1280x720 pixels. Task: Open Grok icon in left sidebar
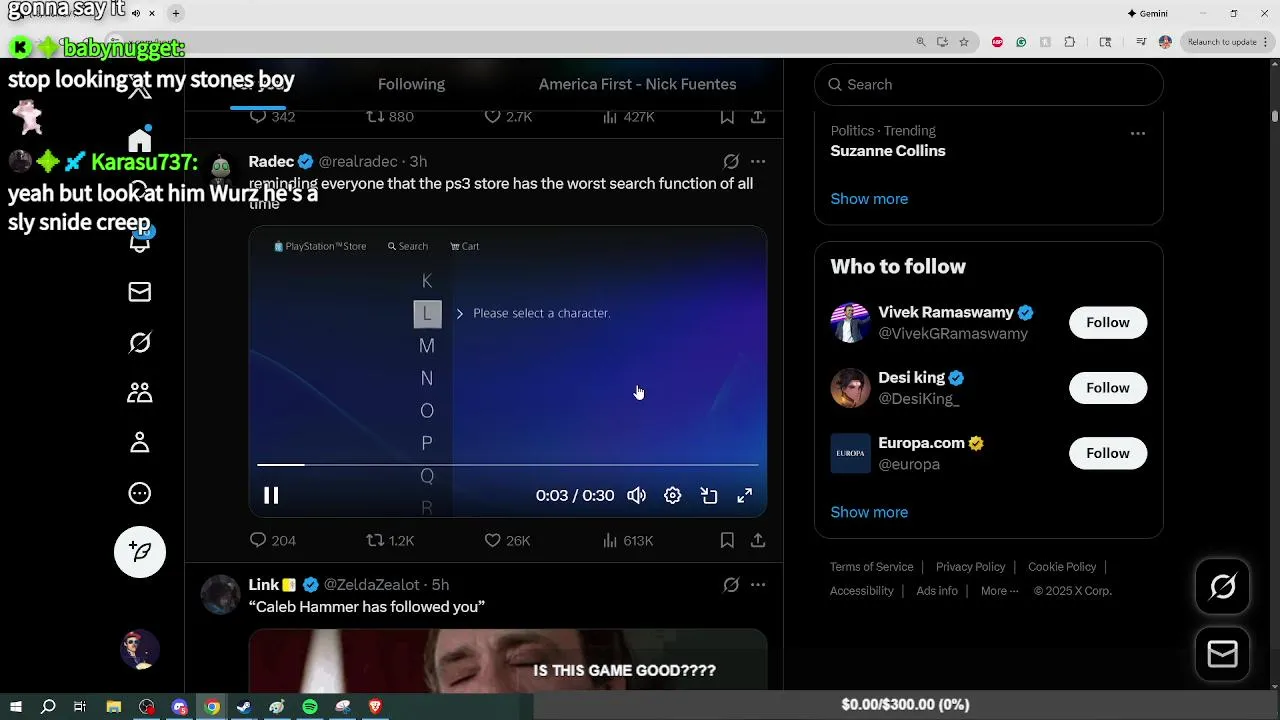[140, 343]
